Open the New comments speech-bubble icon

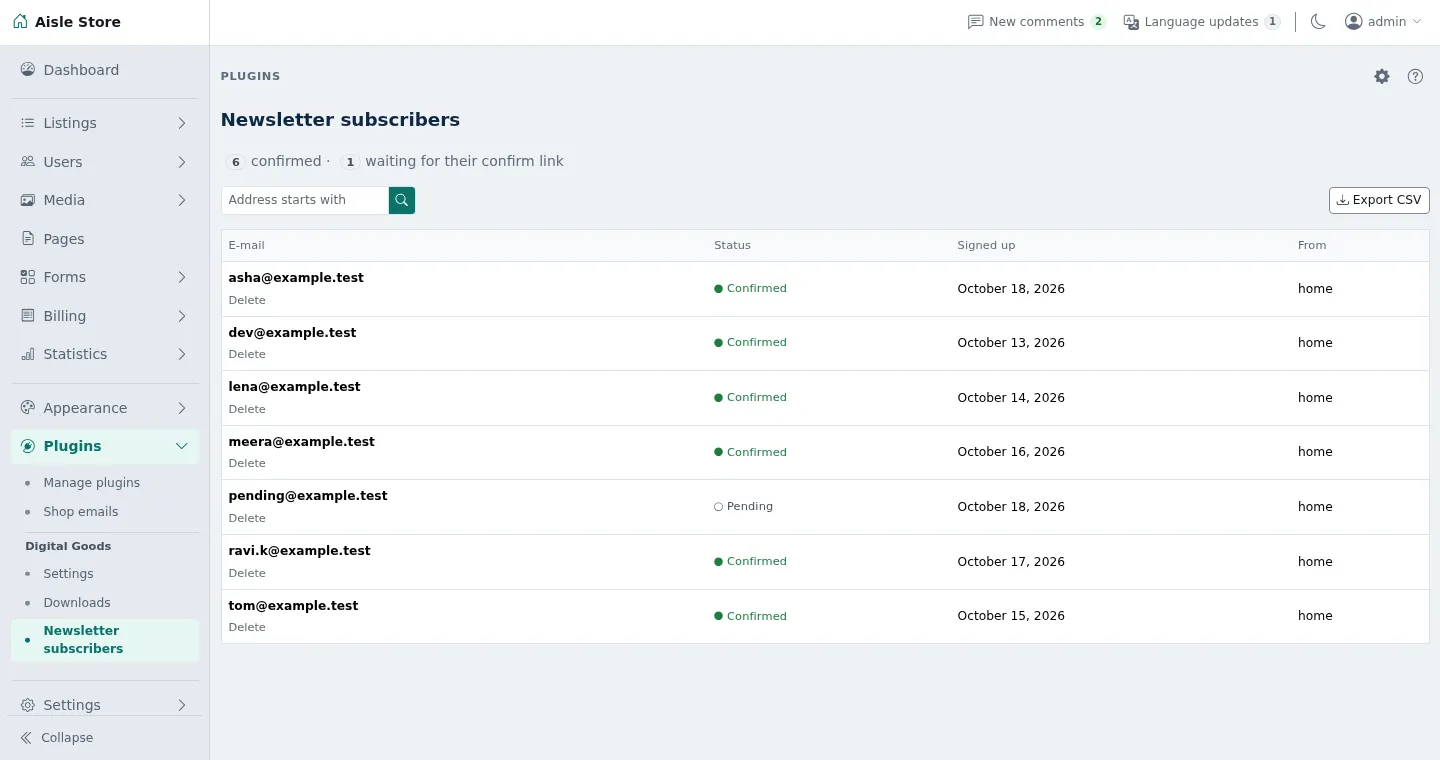point(976,22)
